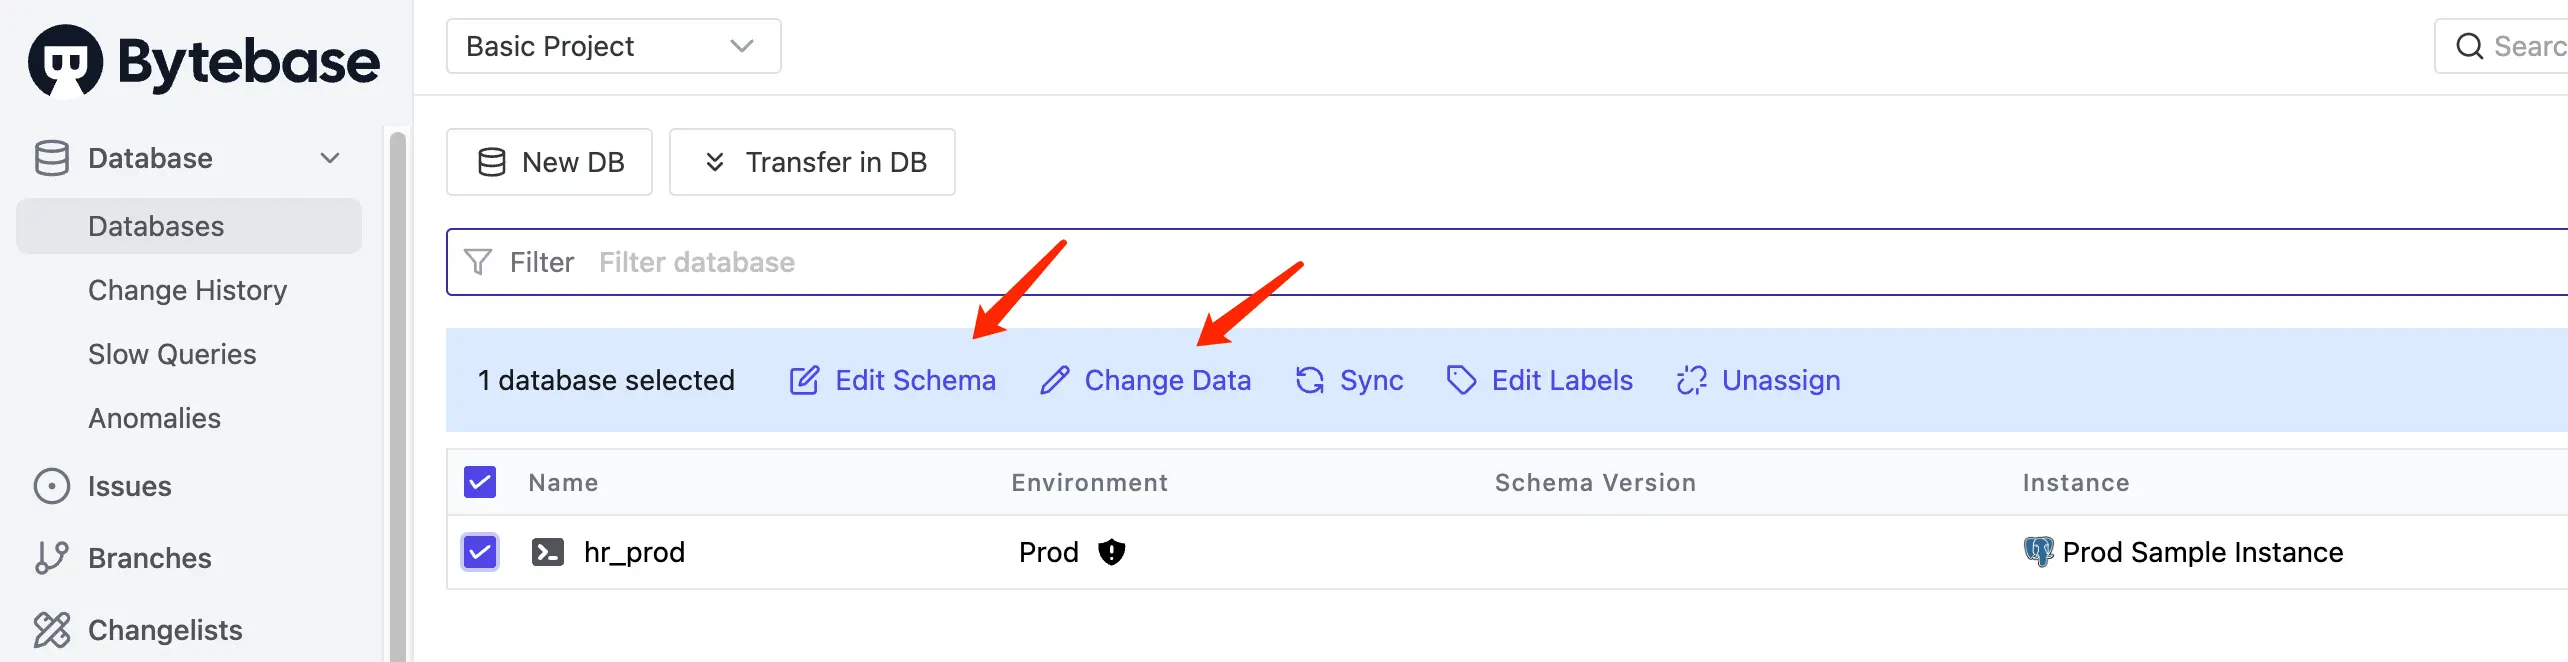Collapse the Database sidebar section

pyautogui.click(x=330, y=158)
